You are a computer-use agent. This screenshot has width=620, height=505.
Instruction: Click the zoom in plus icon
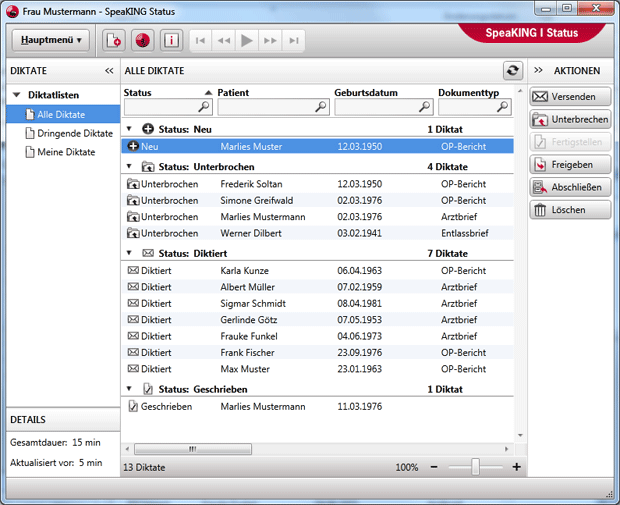(516, 467)
